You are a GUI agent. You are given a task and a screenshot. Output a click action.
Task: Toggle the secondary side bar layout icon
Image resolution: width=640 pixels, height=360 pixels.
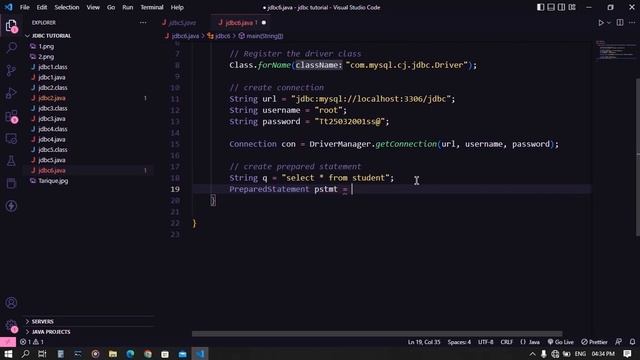[x=562, y=7]
